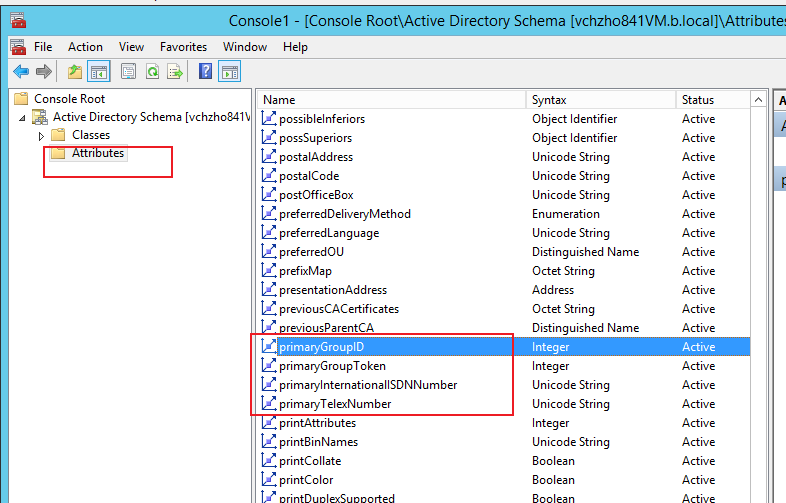This screenshot has height=503, width=786.
Task: Click the icon beside preferredOU
Action: point(269,252)
